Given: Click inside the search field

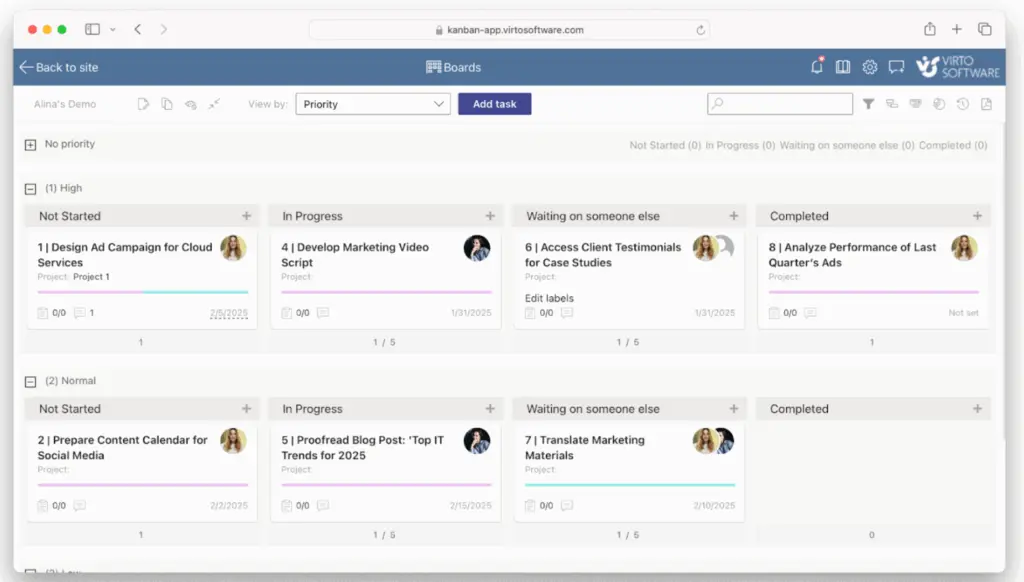Looking at the screenshot, I should (780, 103).
